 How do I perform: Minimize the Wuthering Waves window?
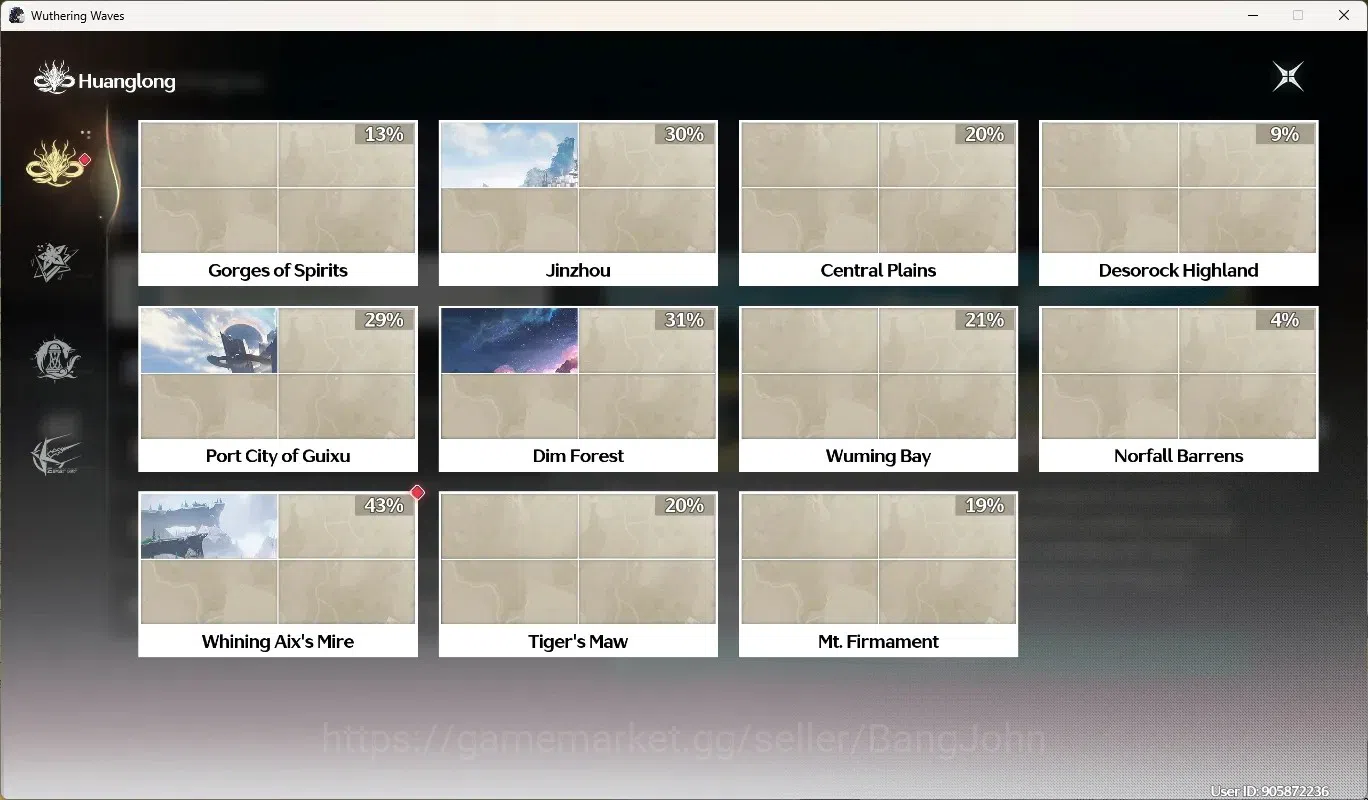(x=1253, y=15)
